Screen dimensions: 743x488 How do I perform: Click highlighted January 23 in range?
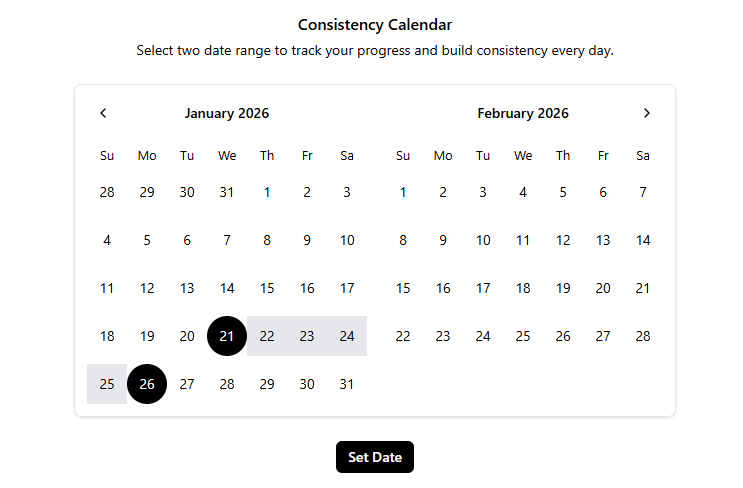(x=307, y=336)
